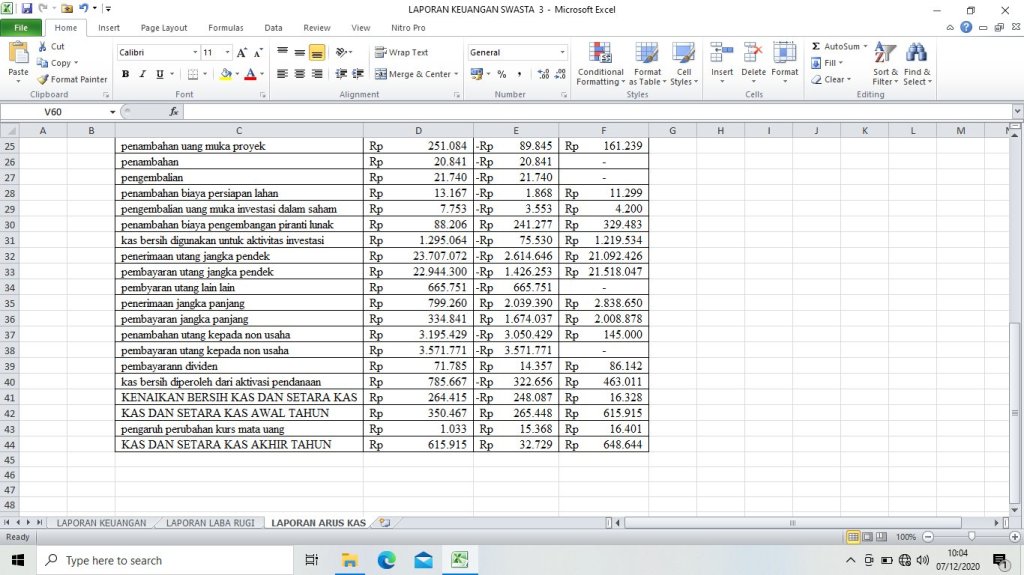
Task: Expand the Name Box dropdown arrow
Action: point(113,112)
